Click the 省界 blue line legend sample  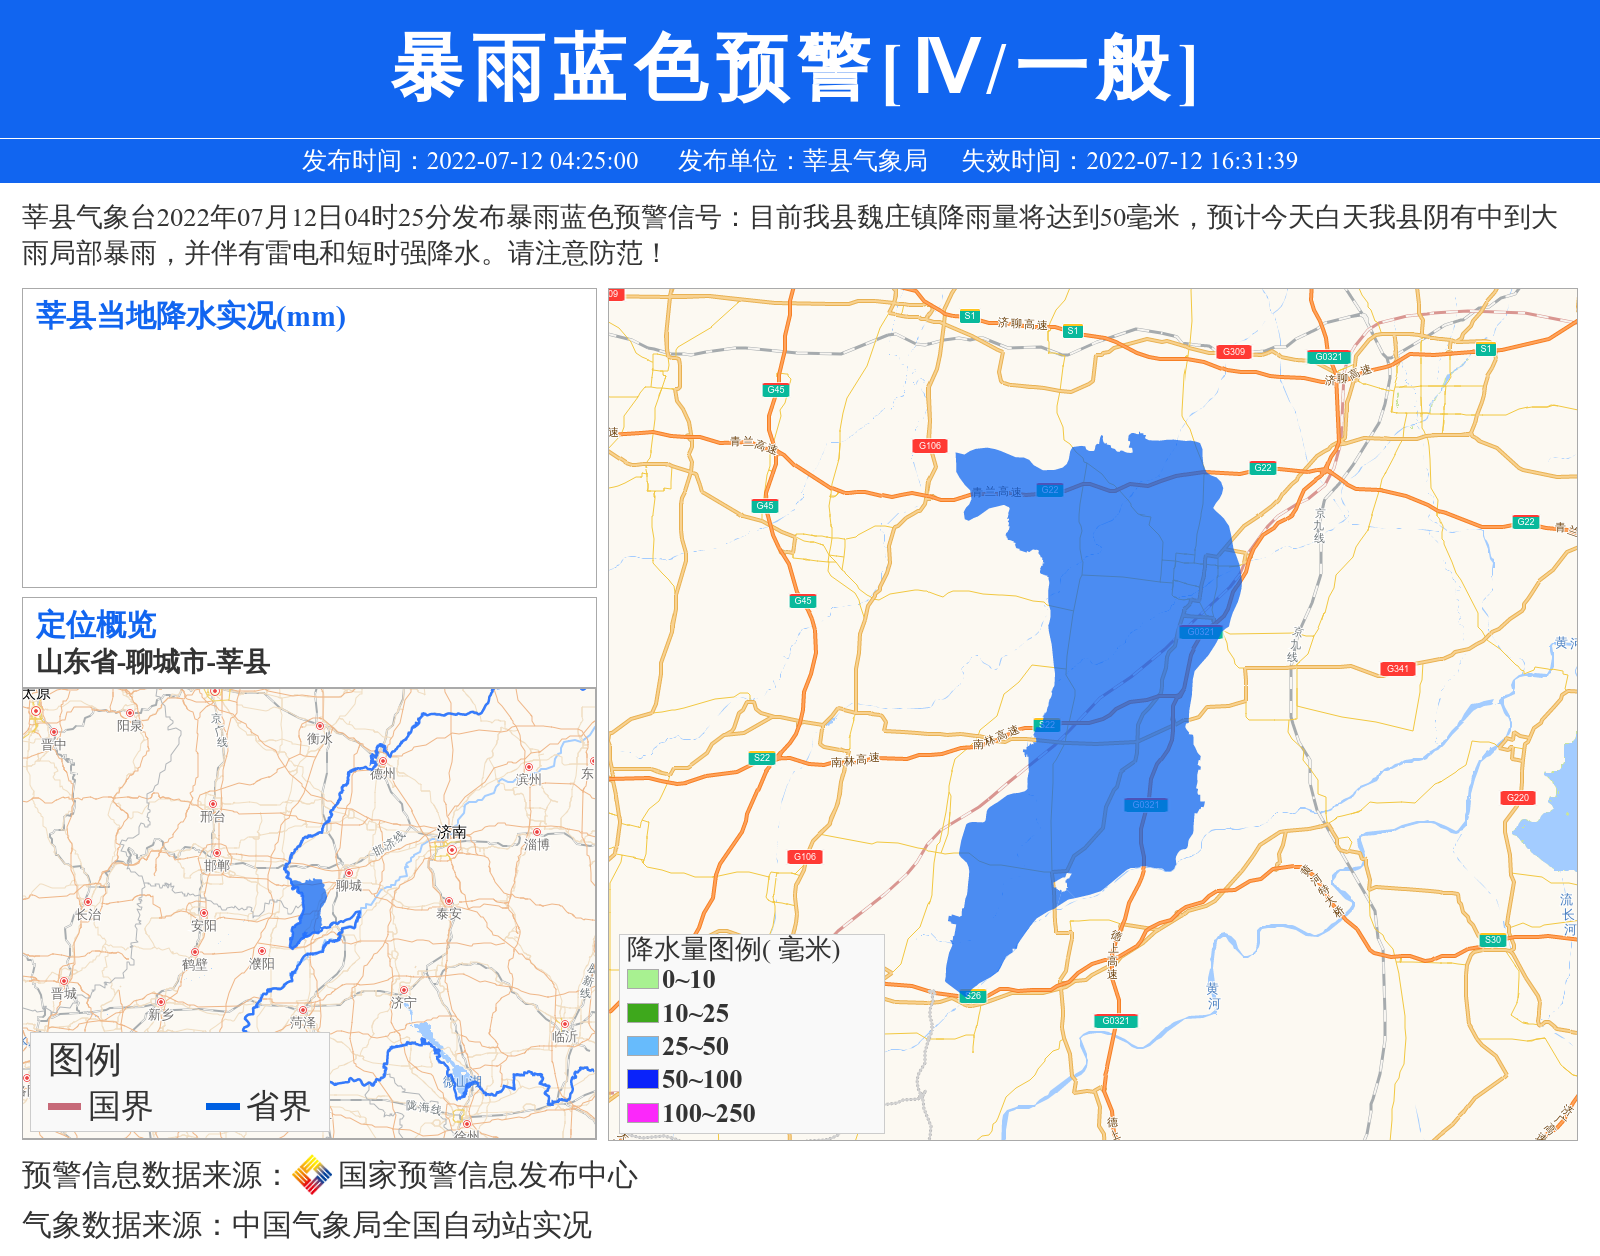222,1106
